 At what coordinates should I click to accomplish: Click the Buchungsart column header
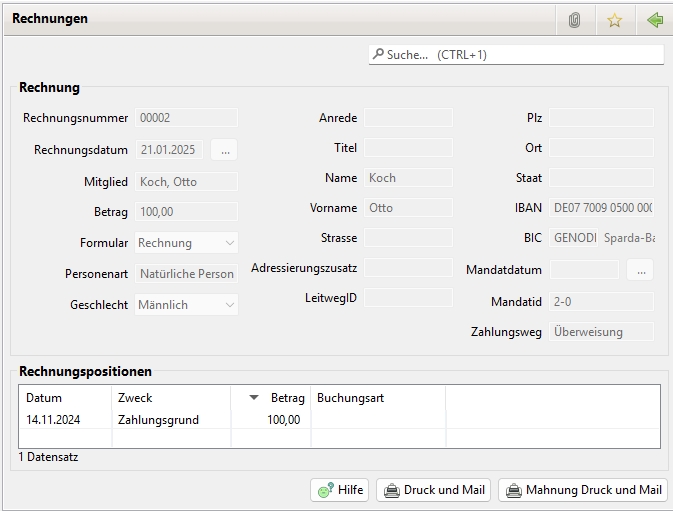tap(377, 398)
